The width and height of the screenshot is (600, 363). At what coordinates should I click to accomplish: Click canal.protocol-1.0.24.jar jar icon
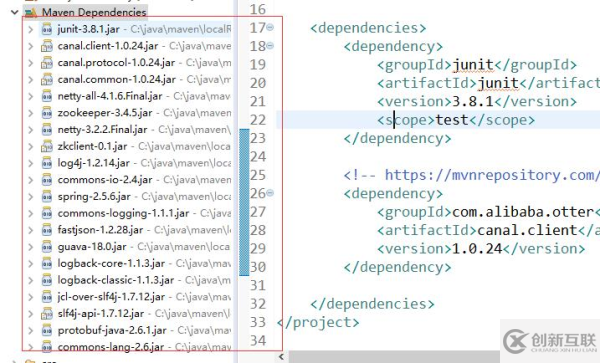47,63
